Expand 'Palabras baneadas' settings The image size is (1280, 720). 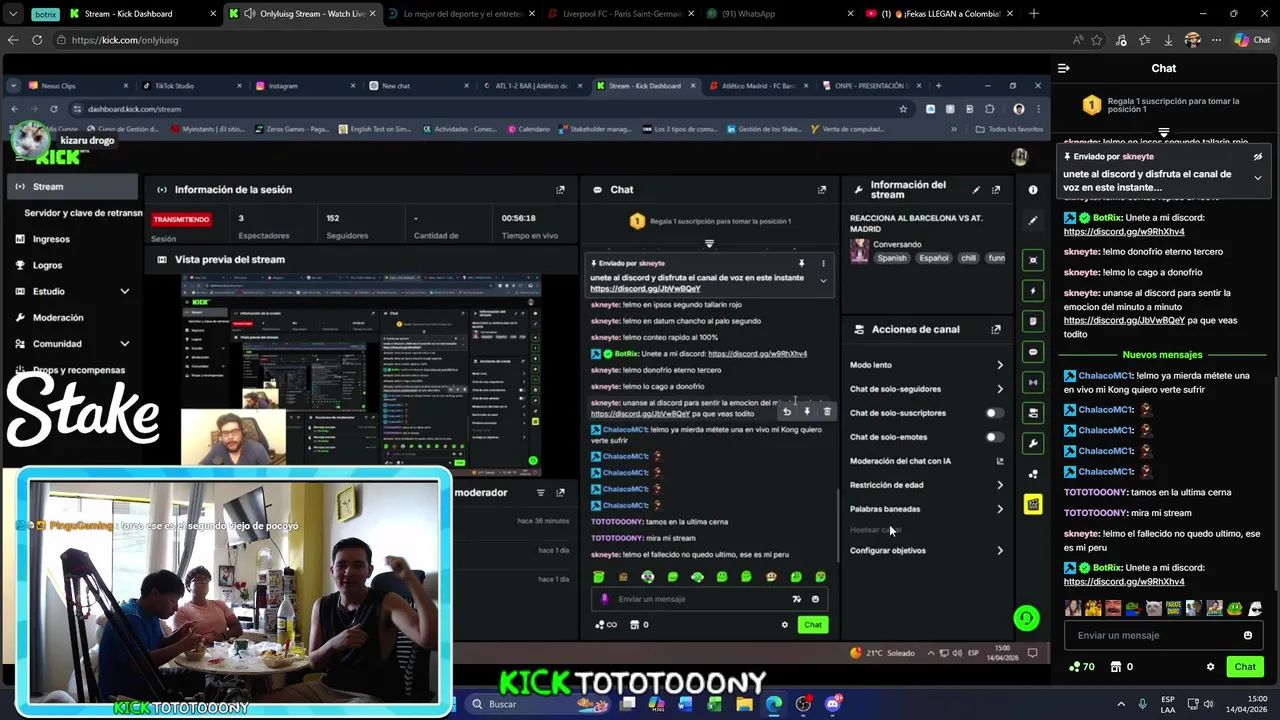point(999,509)
